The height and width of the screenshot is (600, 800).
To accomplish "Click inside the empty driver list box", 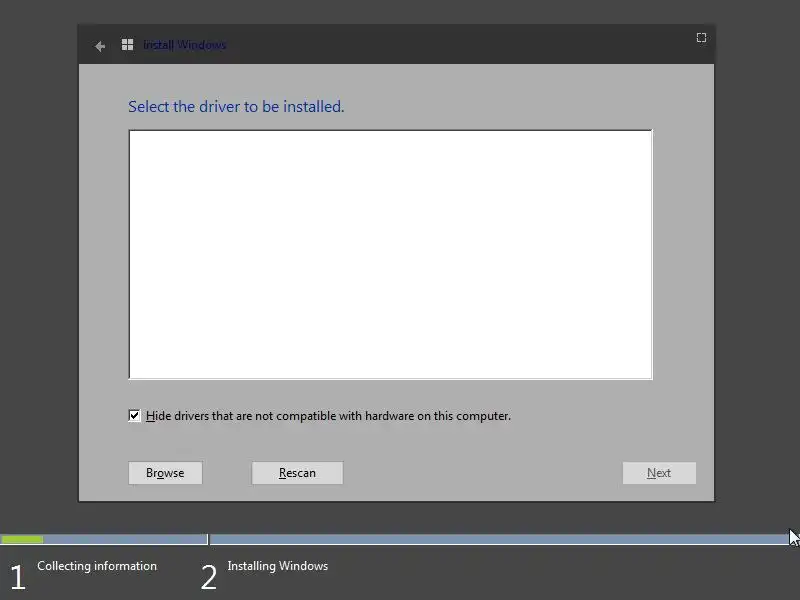I will click(390, 255).
